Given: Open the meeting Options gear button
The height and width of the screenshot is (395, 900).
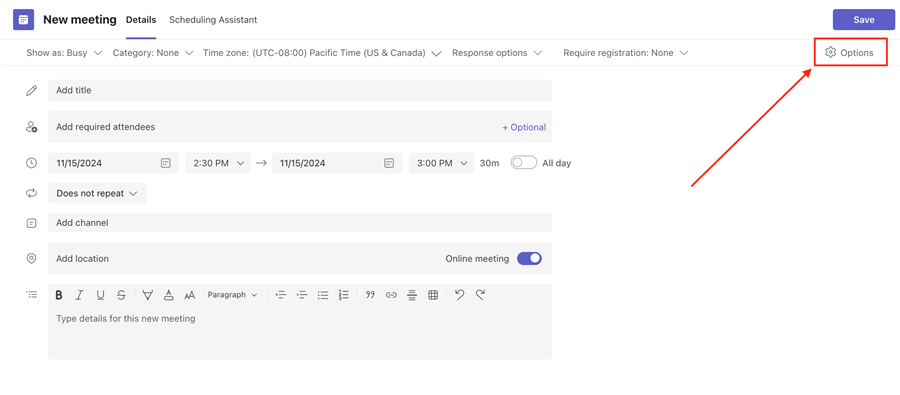Looking at the screenshot, I should click(x=849, y=53).
